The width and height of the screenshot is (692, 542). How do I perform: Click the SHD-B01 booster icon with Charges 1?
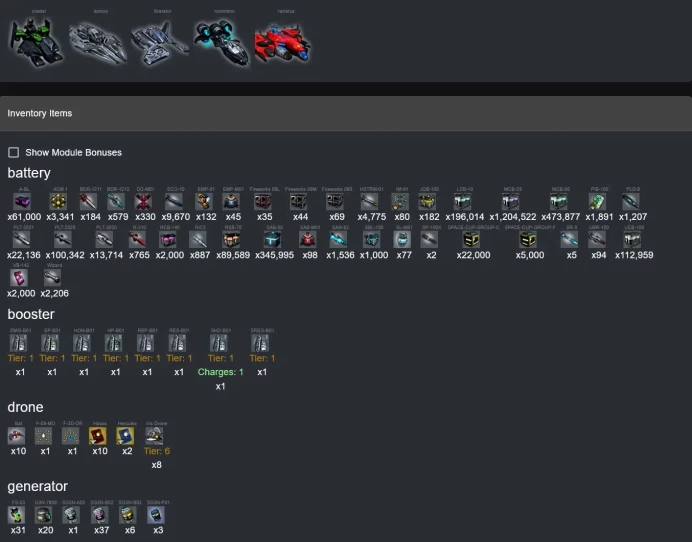[218, 343]
